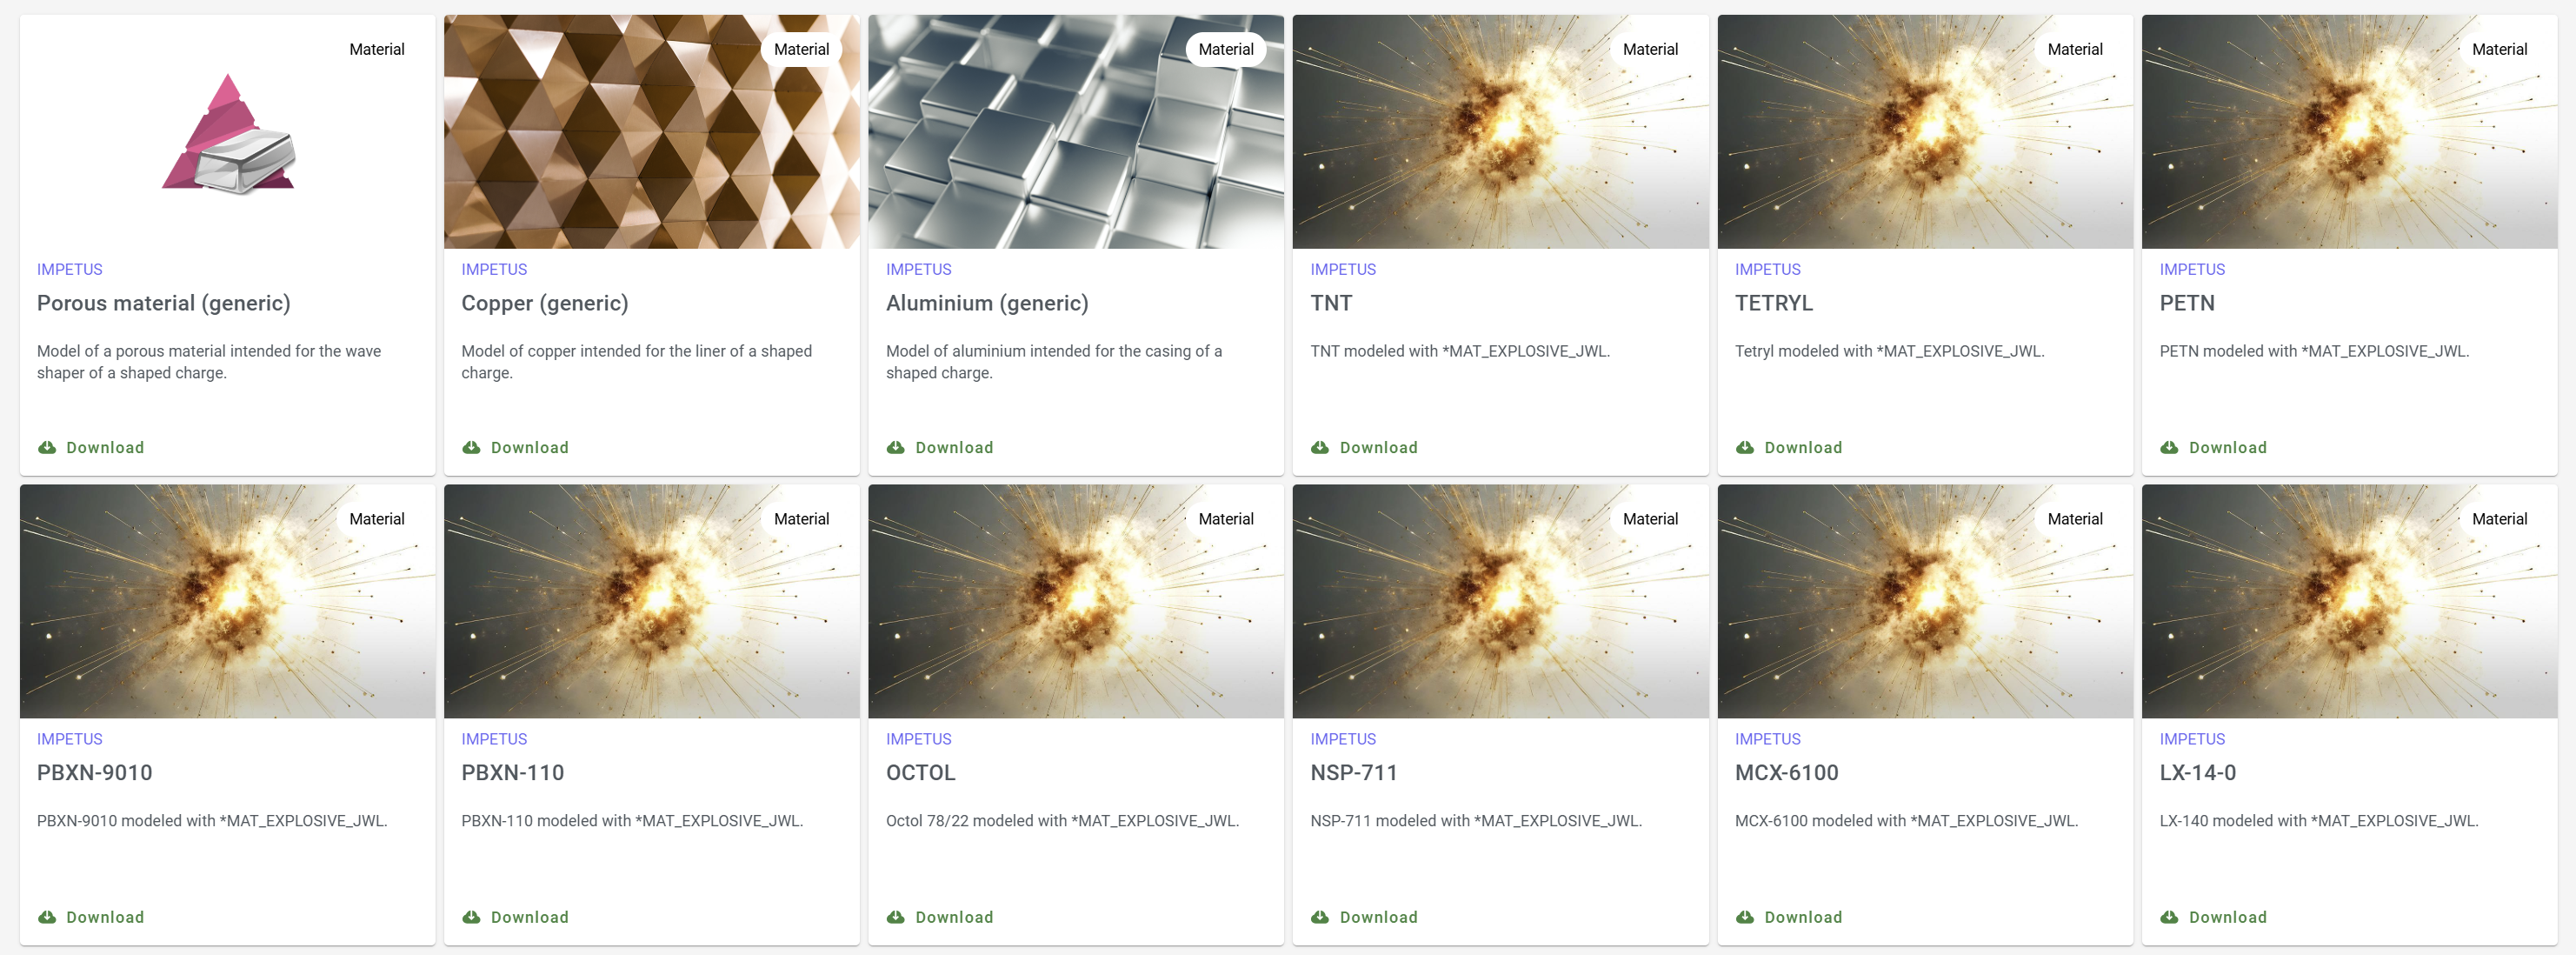The width and height of the screenshot is (2576, 955).
Task: Download the TNT explosive material
Action: point(1364,447)
